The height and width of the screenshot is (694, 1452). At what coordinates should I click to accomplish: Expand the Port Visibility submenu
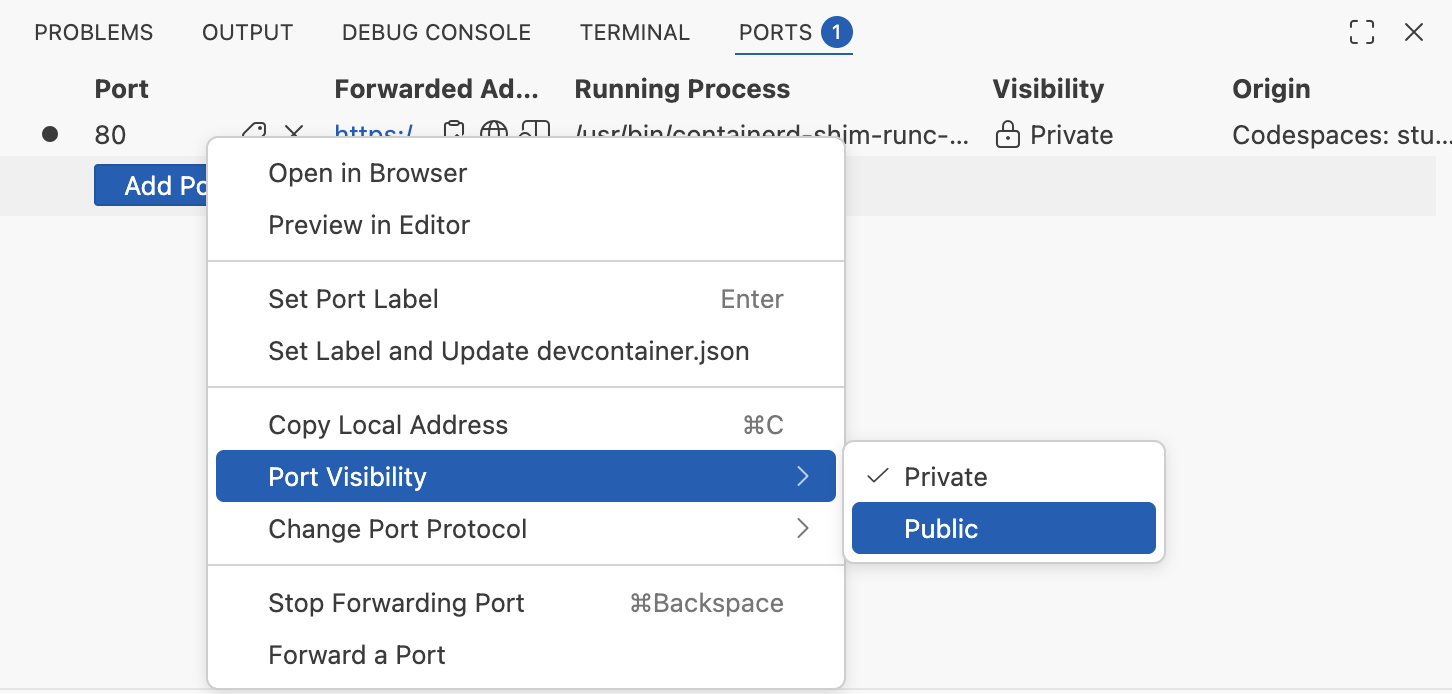pyautogui.click(x=525, y=477)
